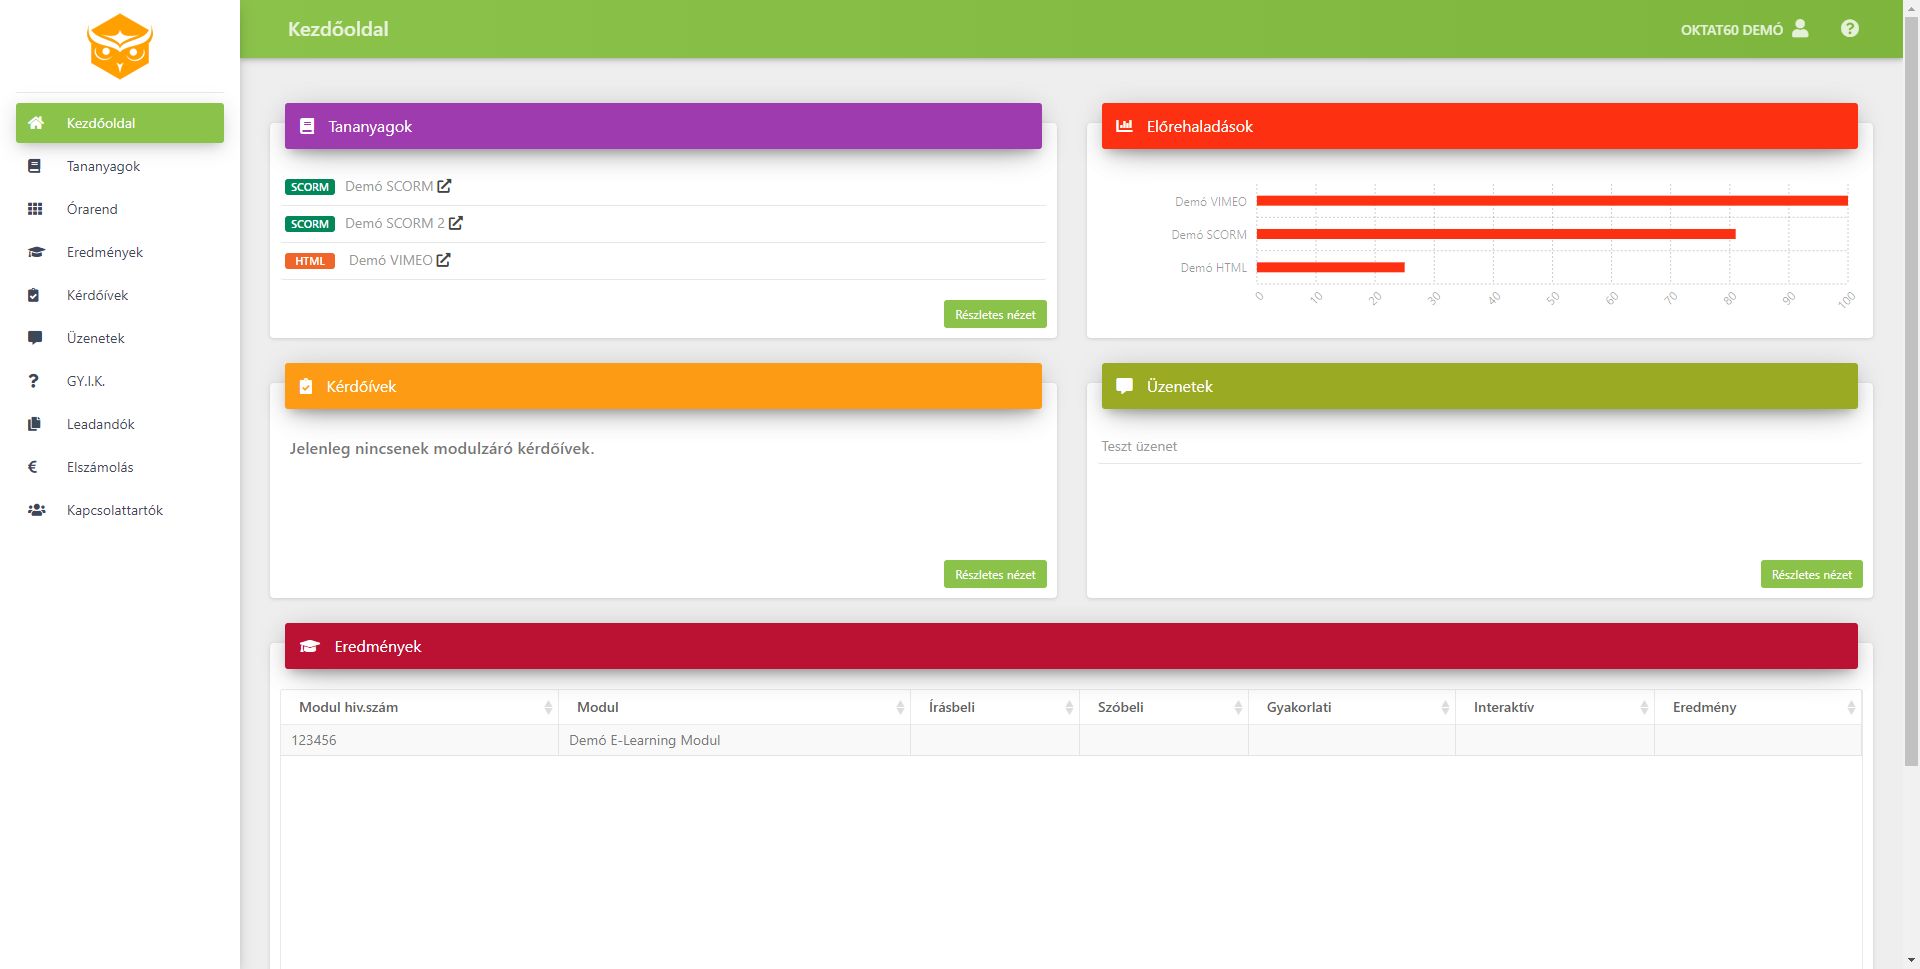The image size is (1920, 969).
Task: Open Tananyagok in the sidebar menu
Action: point(103,166)
